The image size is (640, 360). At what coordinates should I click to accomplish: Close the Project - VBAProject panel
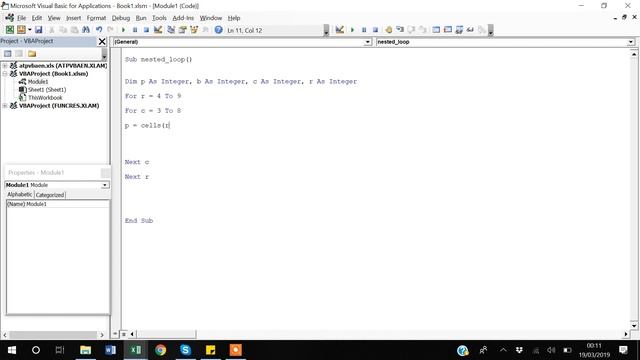[102, 41]
